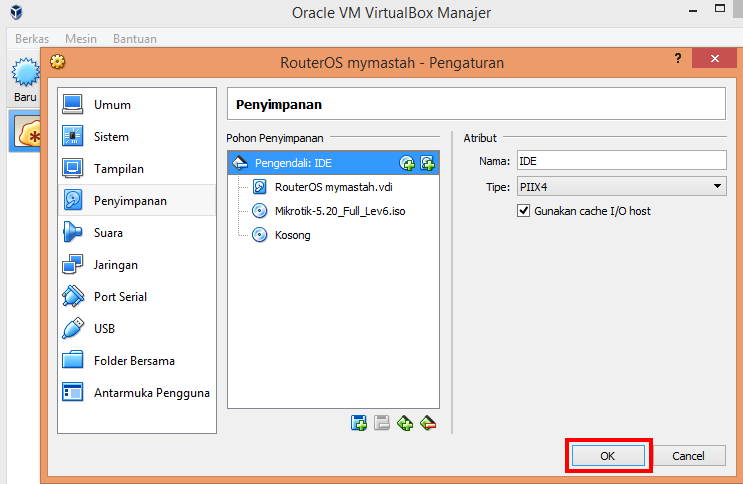Viewport: 743px width, 484px height.
Task: Open the Tipe PIIX4 dropdown
Action: pyautogui.click(x=621, y=186)
